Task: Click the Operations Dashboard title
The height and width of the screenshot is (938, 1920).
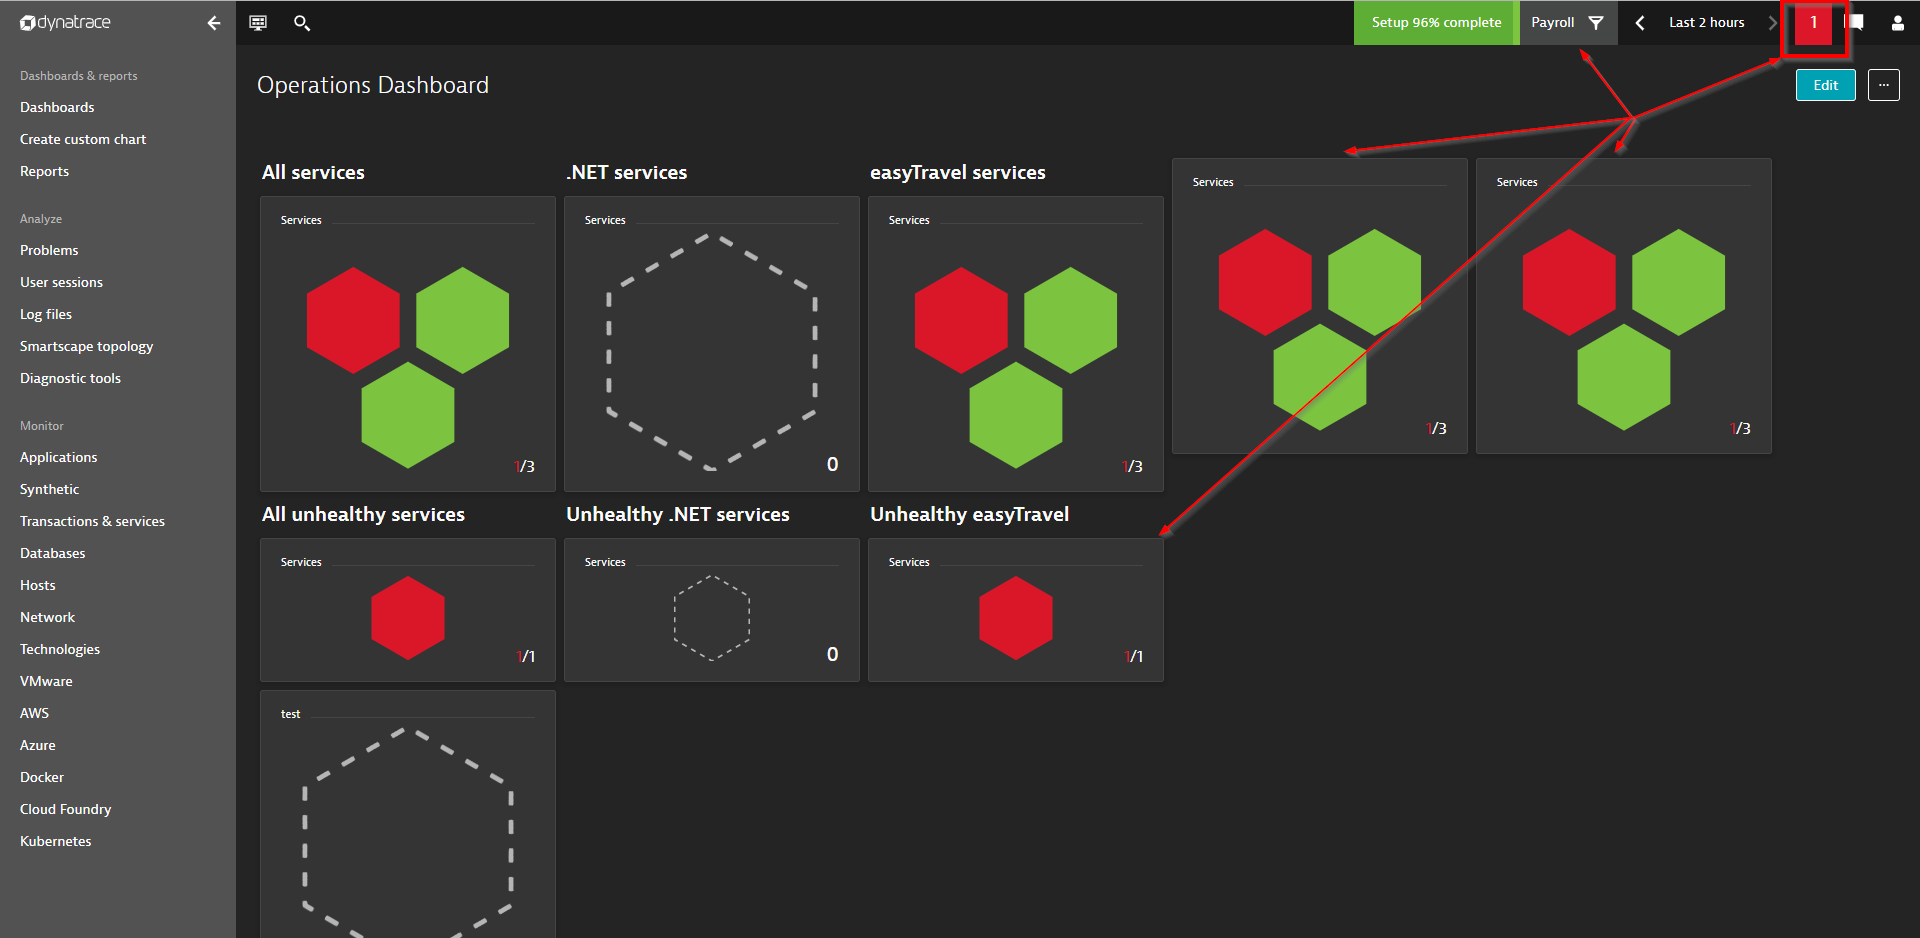Action: [373, 85]
